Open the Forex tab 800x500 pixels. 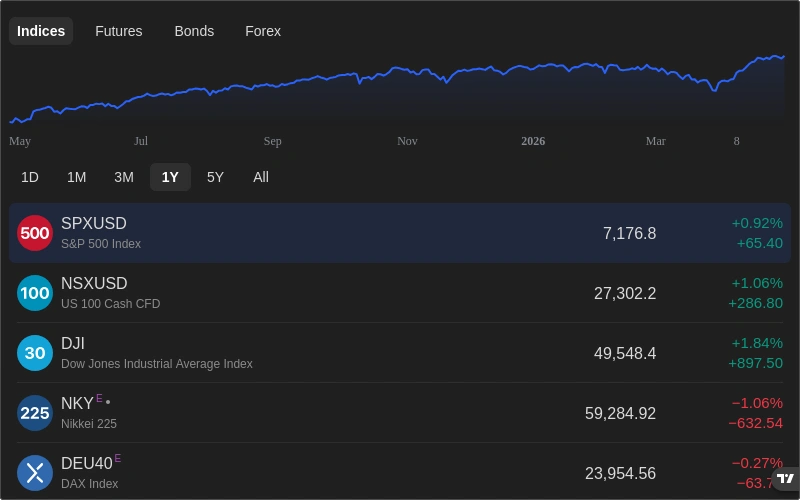pos(263,31)
